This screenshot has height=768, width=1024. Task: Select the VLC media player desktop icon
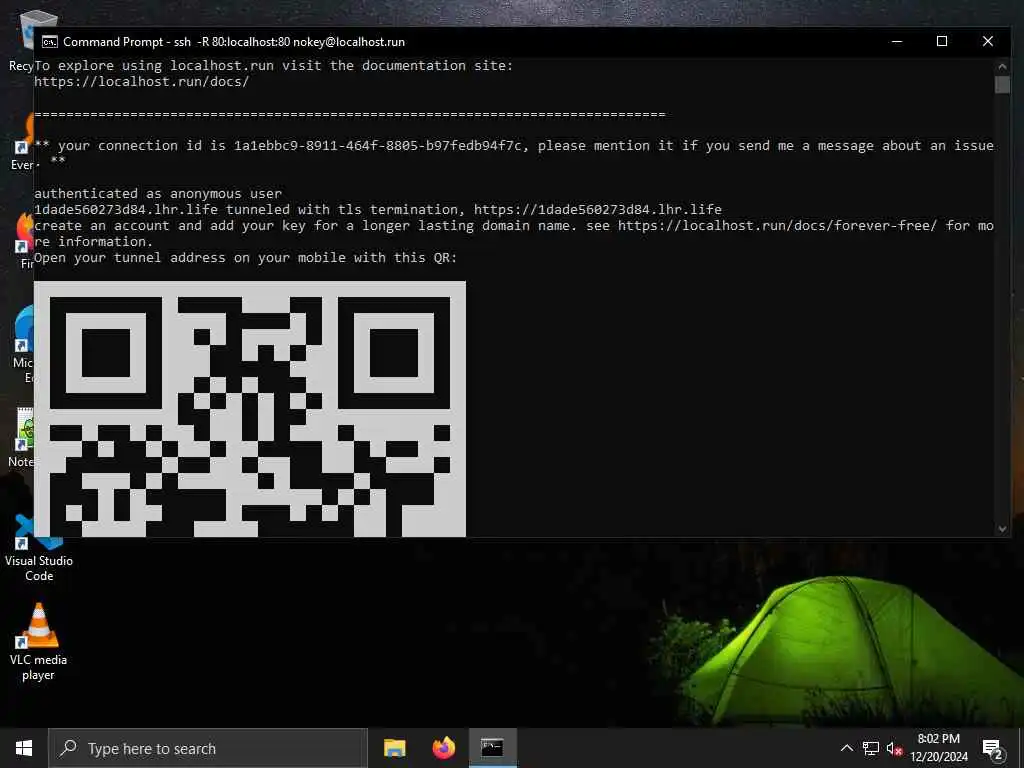[x=39, y=642]
